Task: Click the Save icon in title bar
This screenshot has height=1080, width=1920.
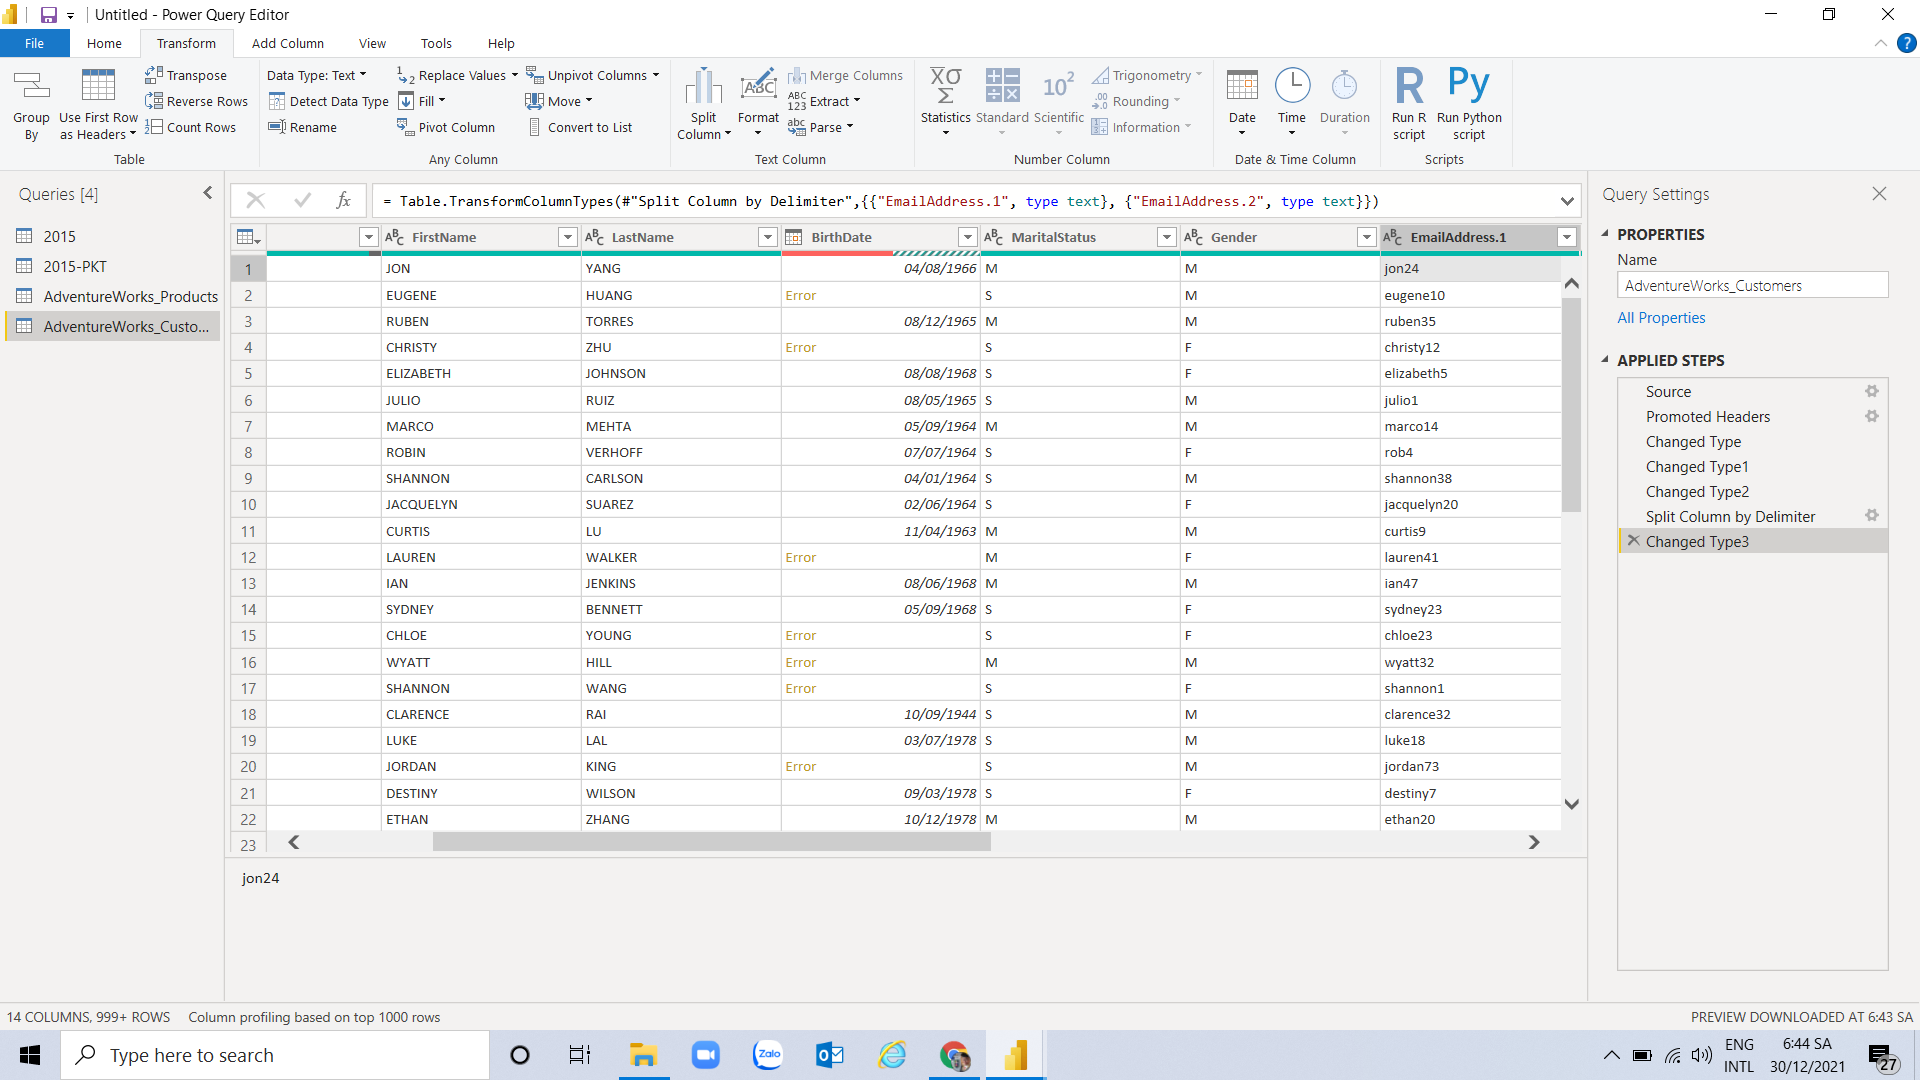Action: coord(48,15)
